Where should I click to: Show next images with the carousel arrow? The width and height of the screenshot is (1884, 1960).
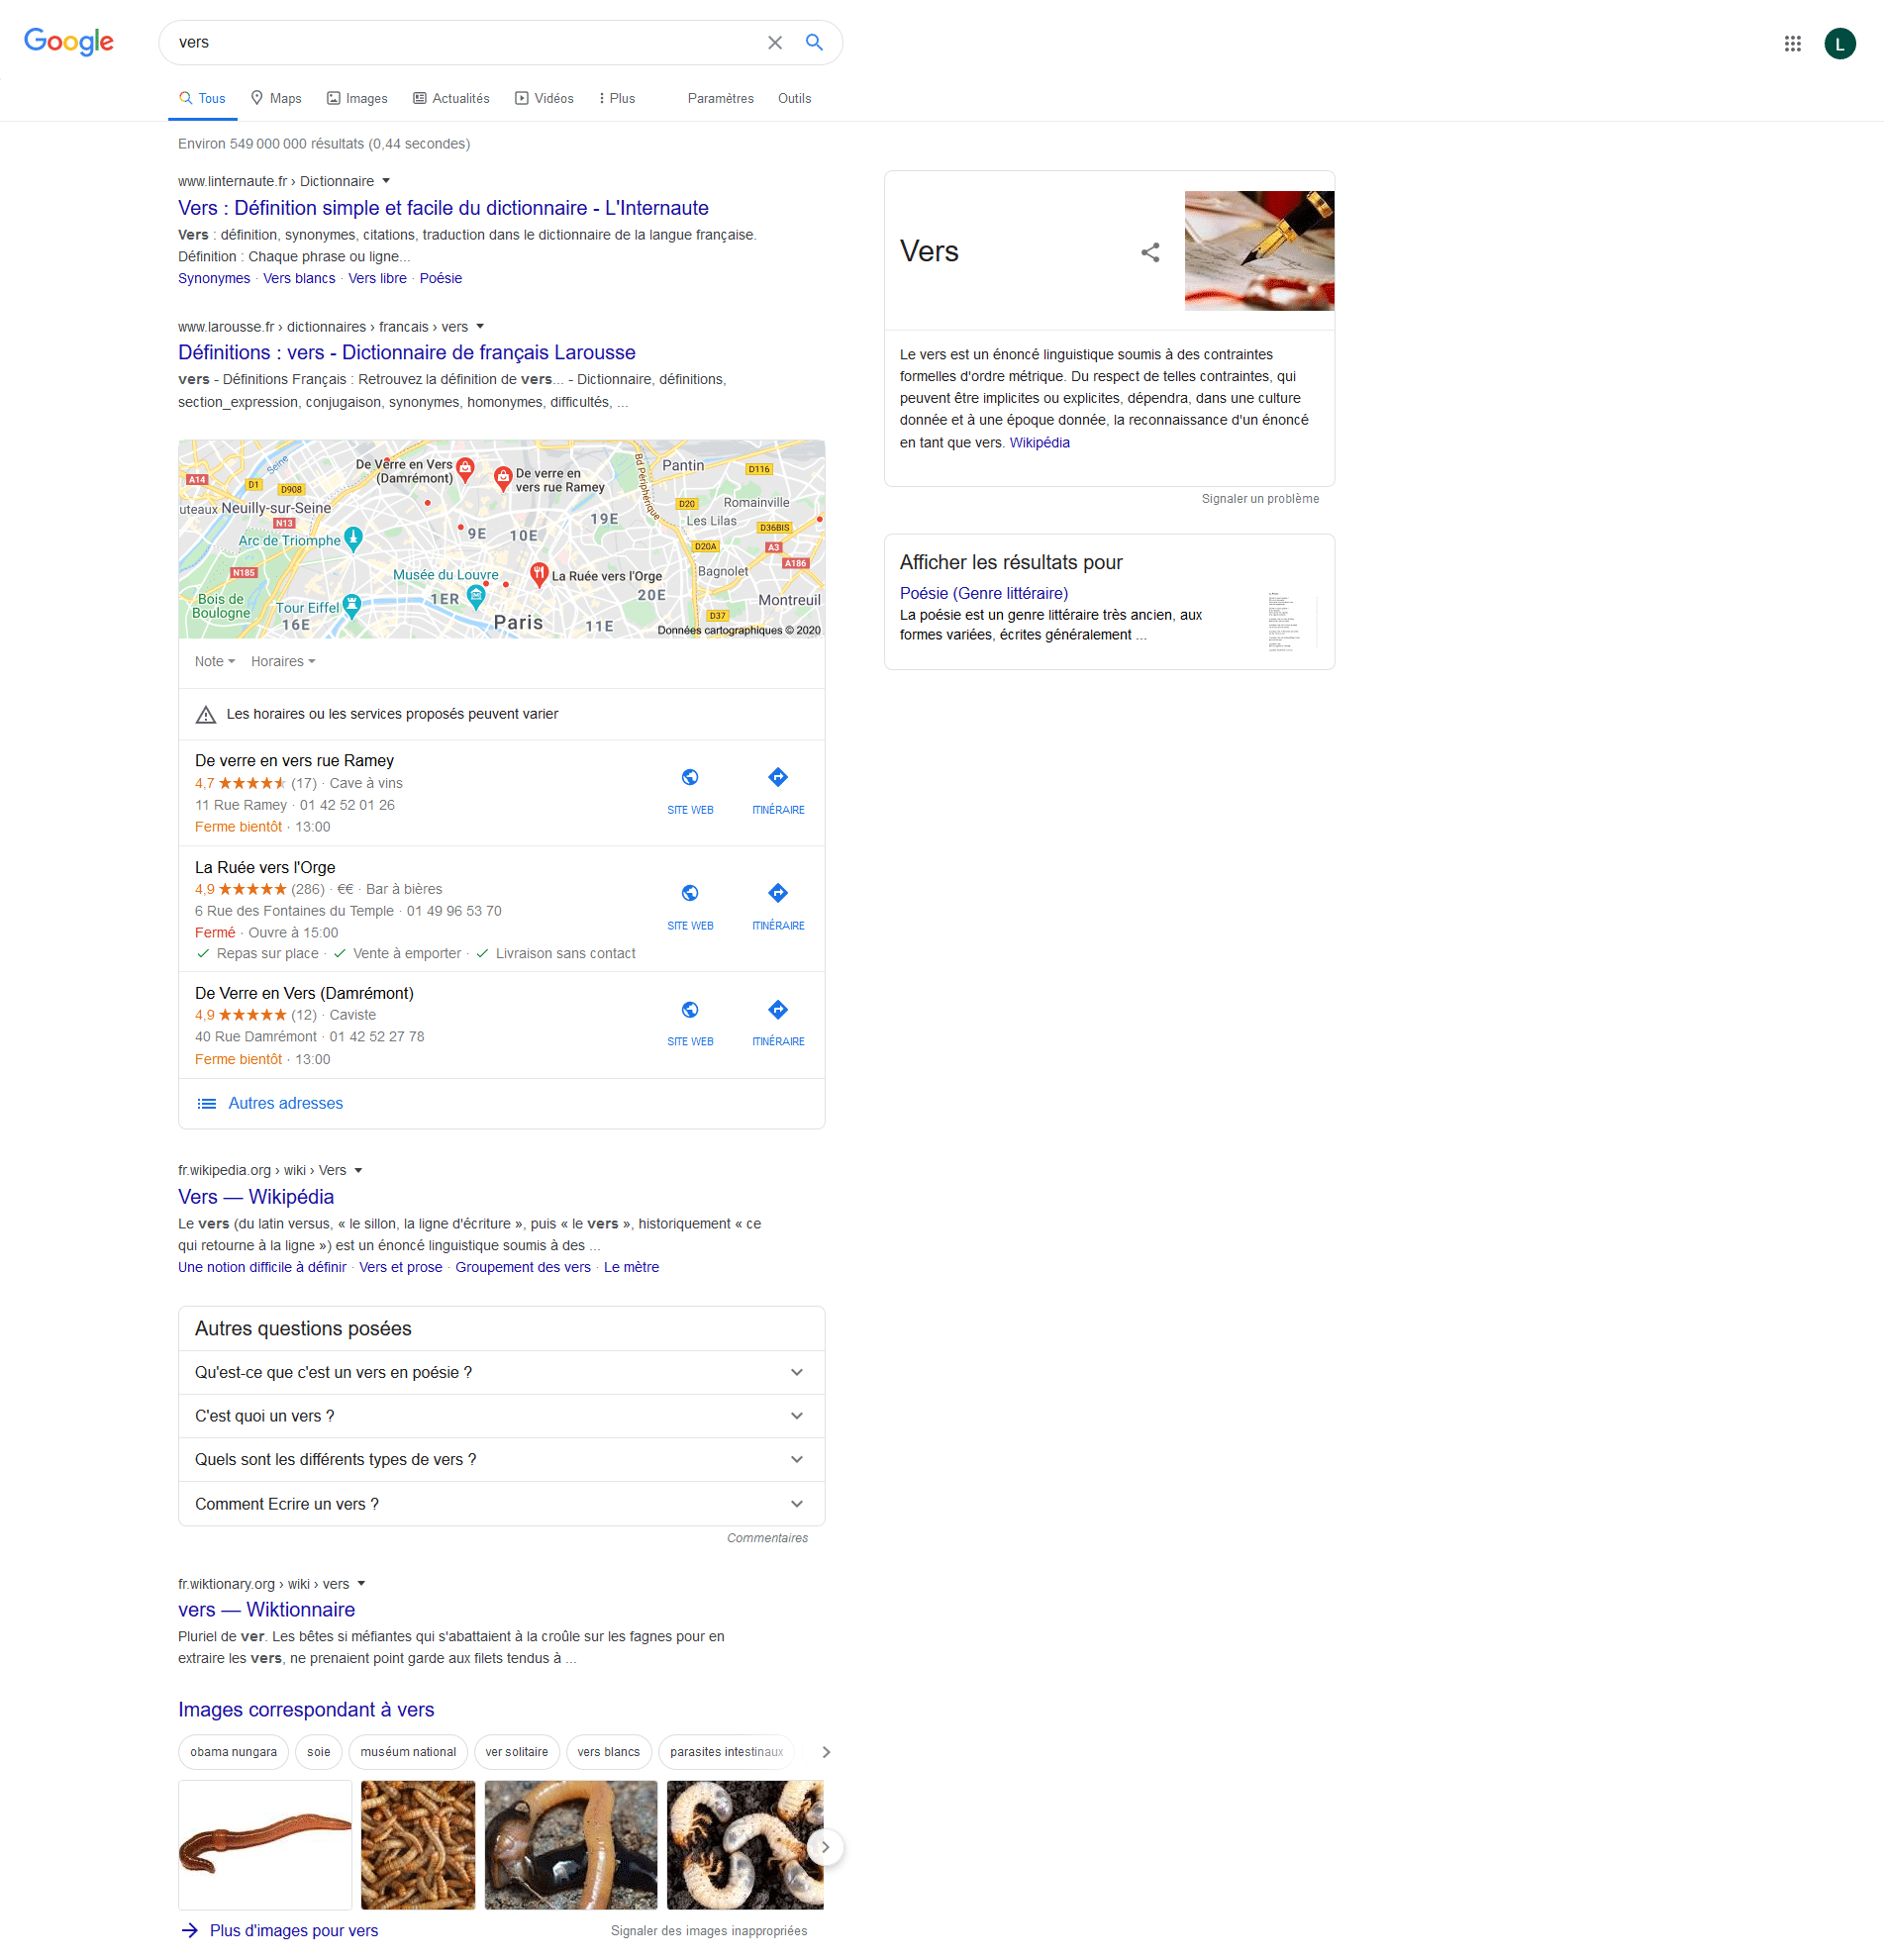tap(825, 1847)
